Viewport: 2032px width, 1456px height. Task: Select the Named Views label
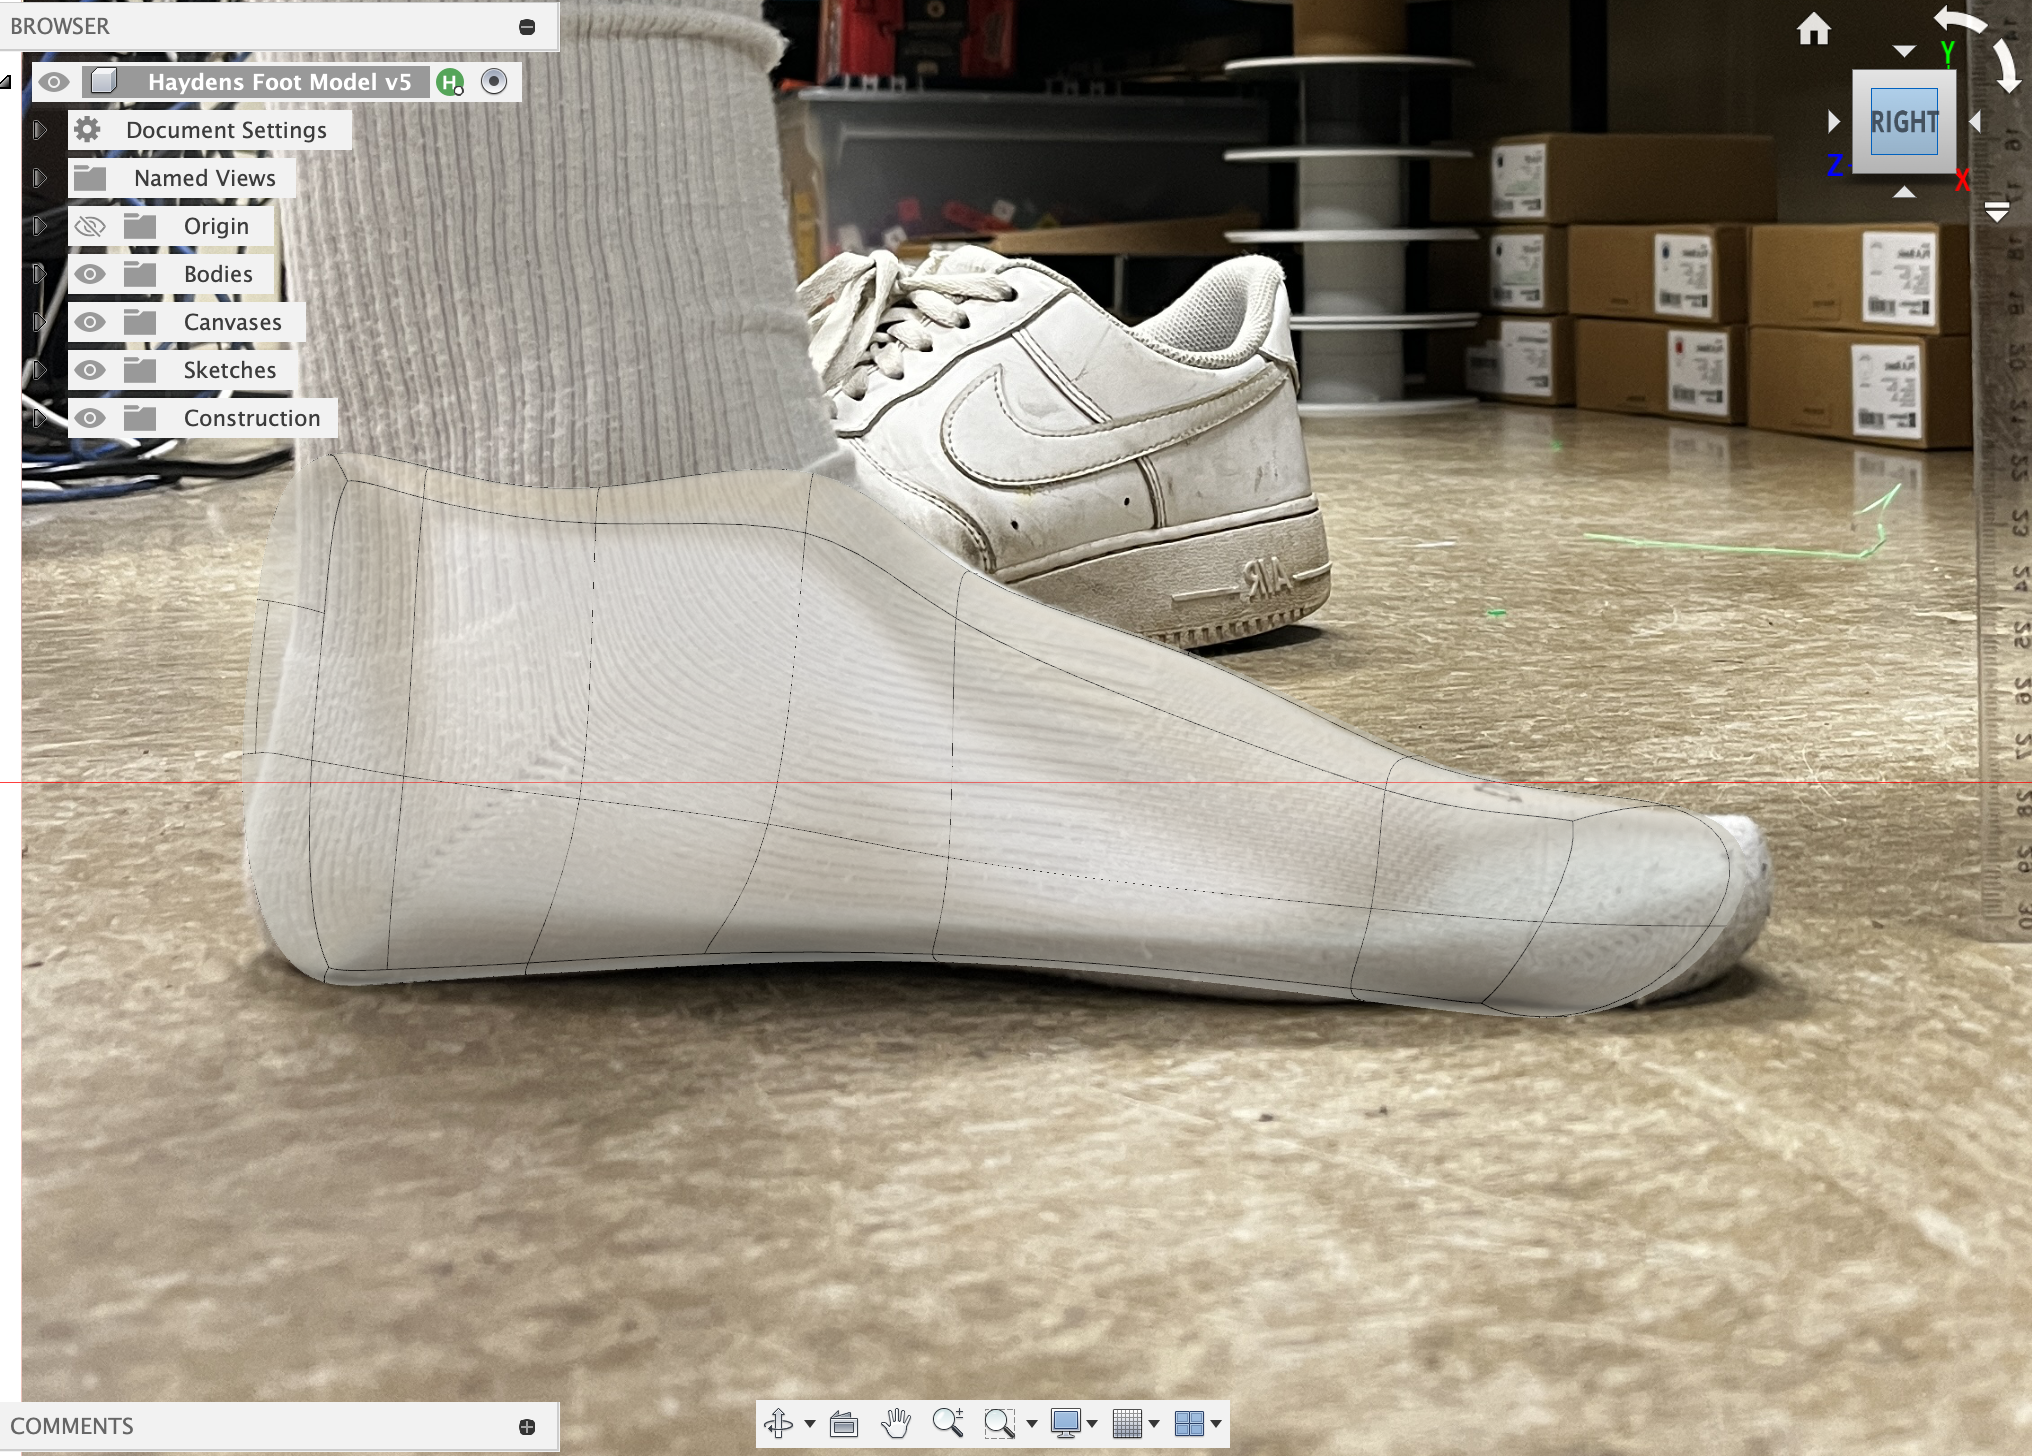(x=205, y=178)
